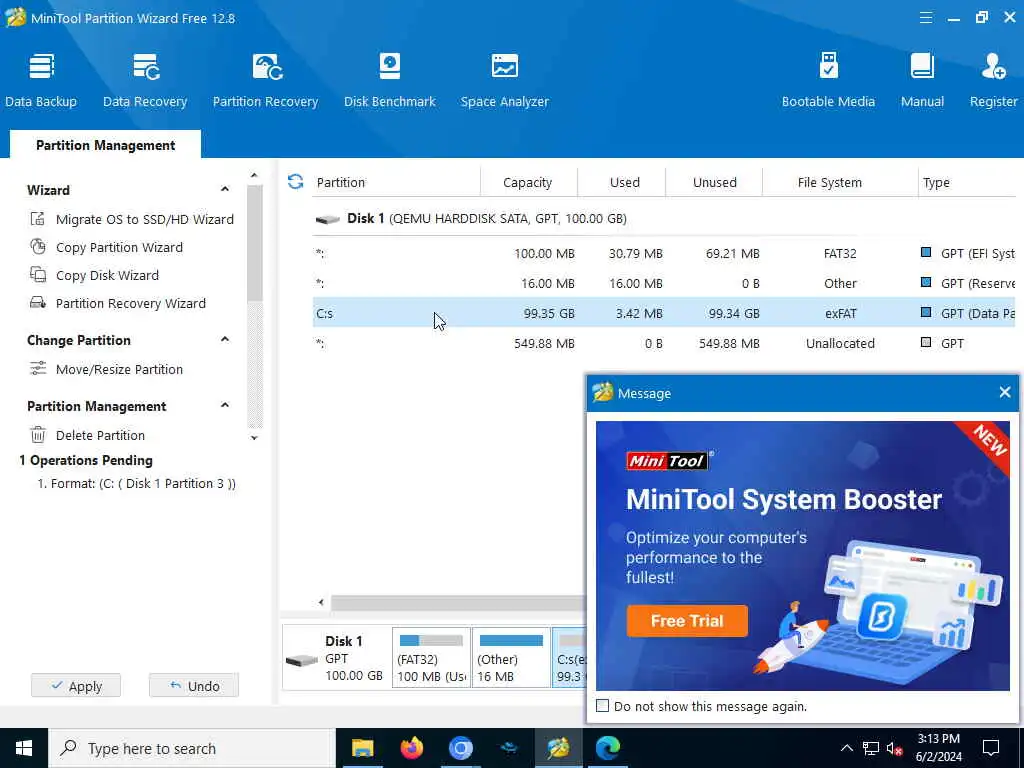Select the C:s exFAT partition row

[x=665, y=313]
